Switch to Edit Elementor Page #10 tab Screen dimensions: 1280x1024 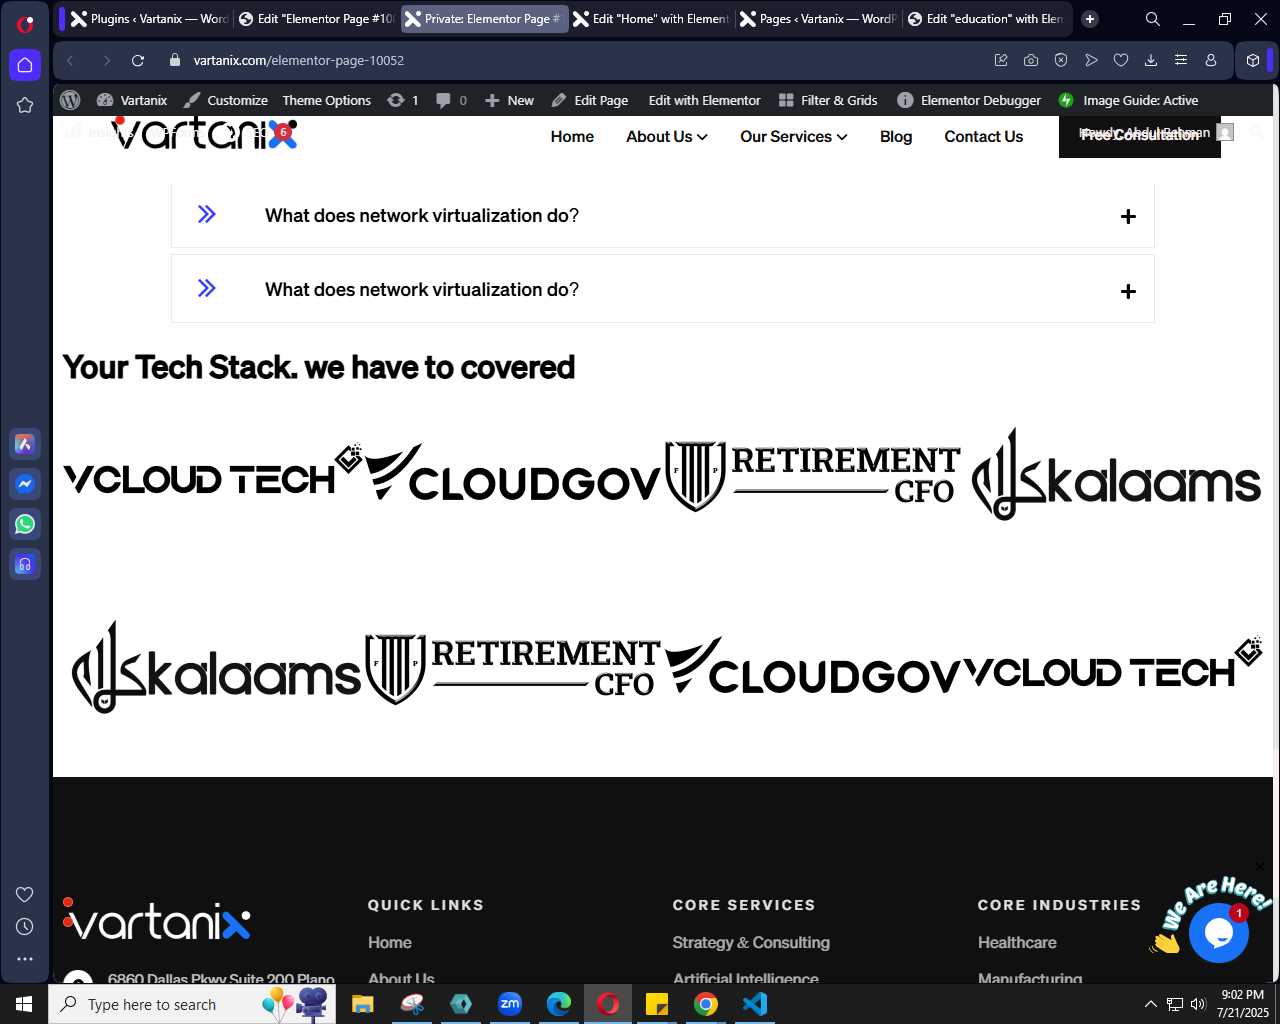(x=317, y=19)
